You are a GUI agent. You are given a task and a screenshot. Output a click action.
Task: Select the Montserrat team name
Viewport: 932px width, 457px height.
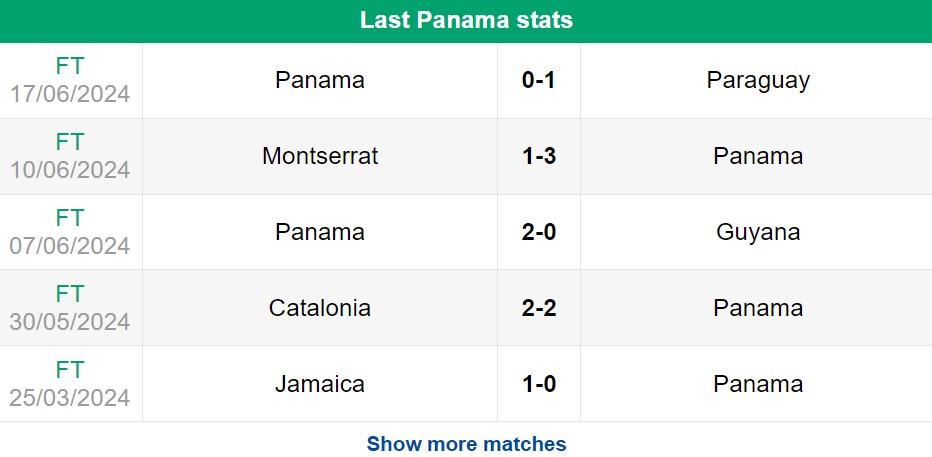coord(320,156)
